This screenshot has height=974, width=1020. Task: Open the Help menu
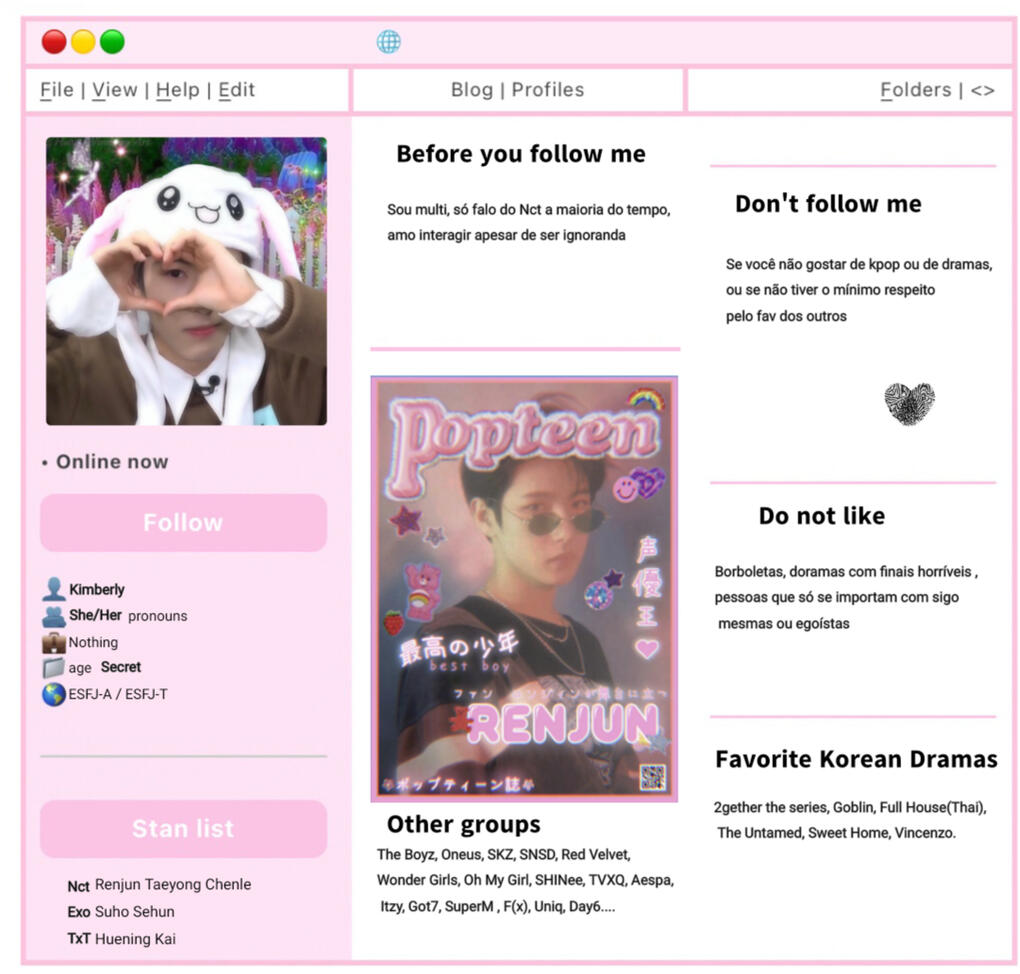(178, 90)
